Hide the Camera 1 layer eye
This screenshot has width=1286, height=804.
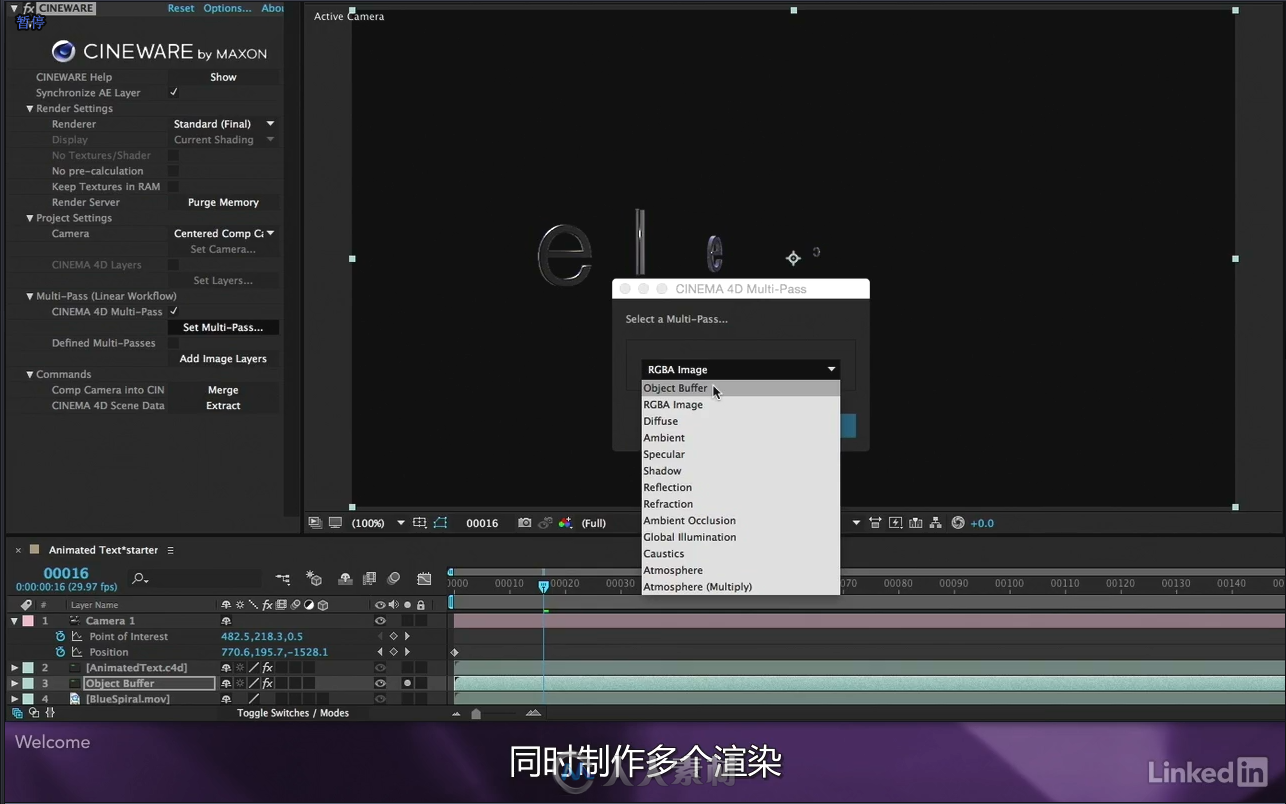tap(380, 621)
